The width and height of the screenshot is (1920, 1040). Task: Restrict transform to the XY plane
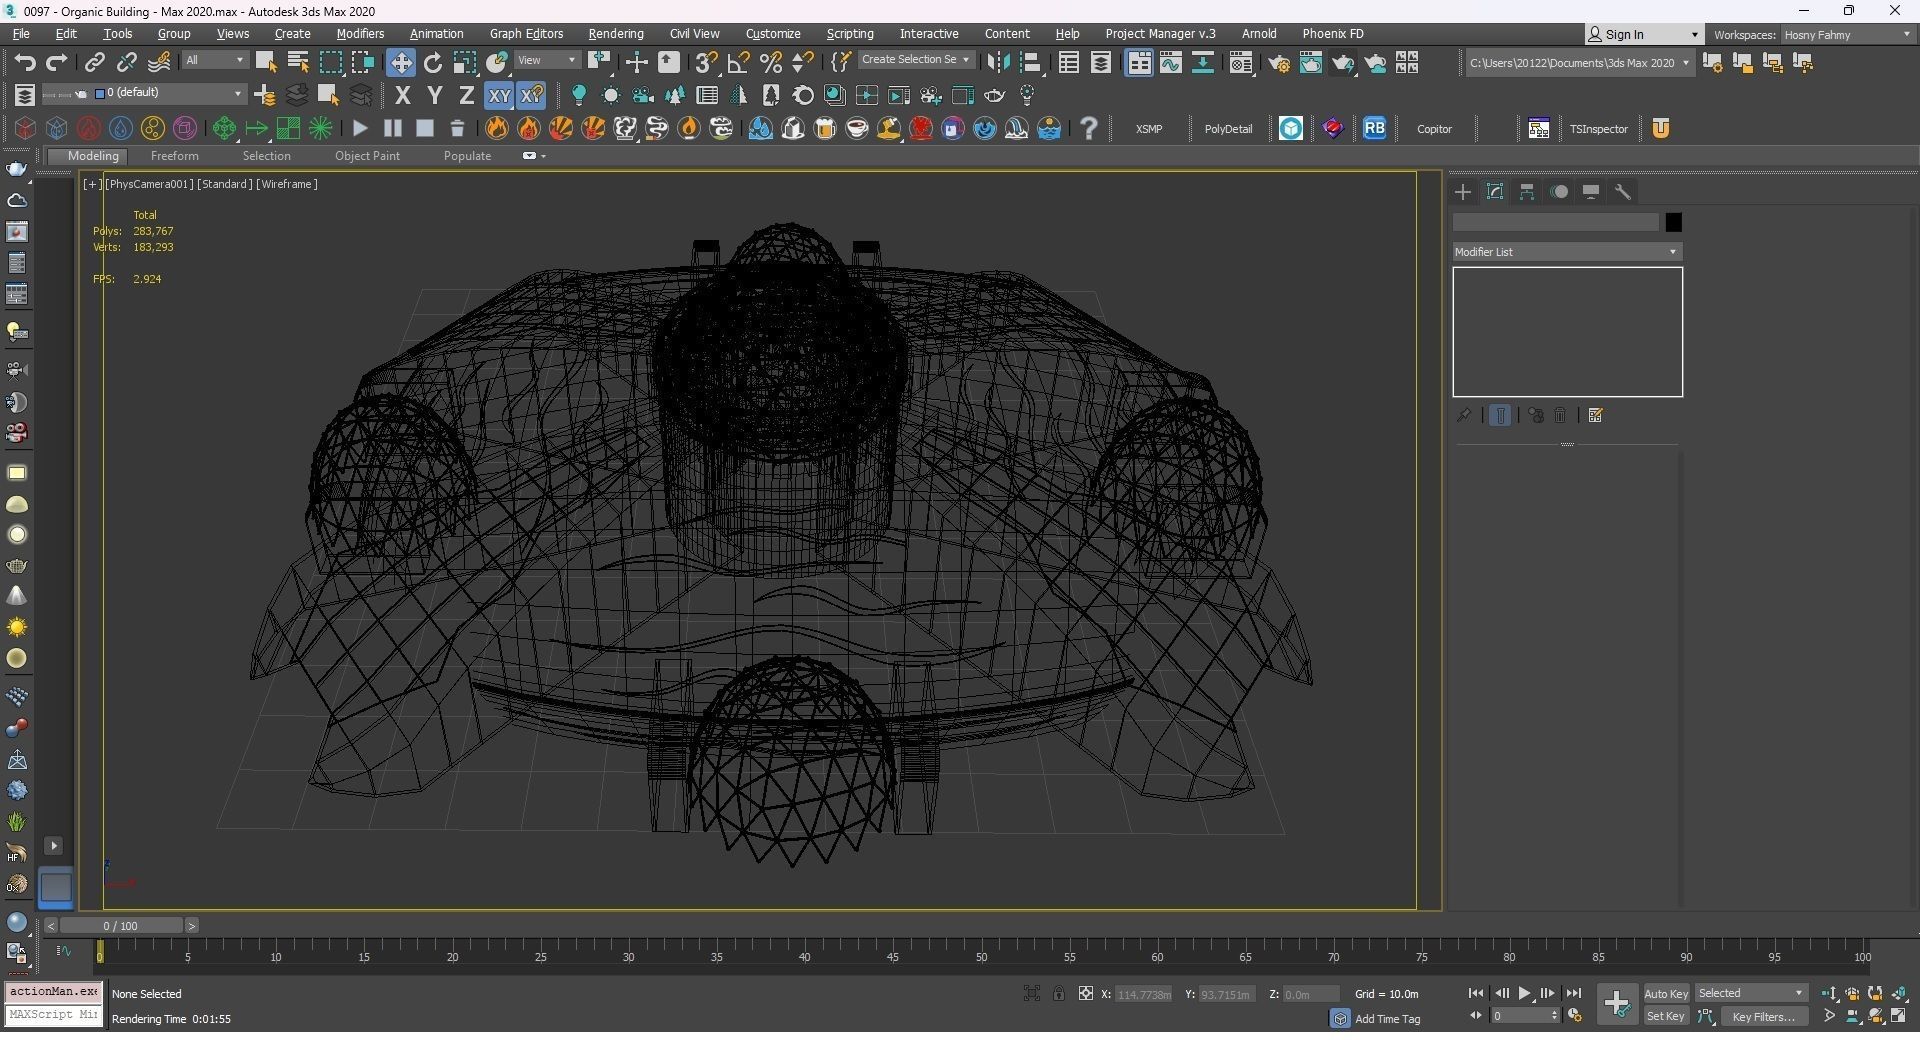(x=498, y=96)
